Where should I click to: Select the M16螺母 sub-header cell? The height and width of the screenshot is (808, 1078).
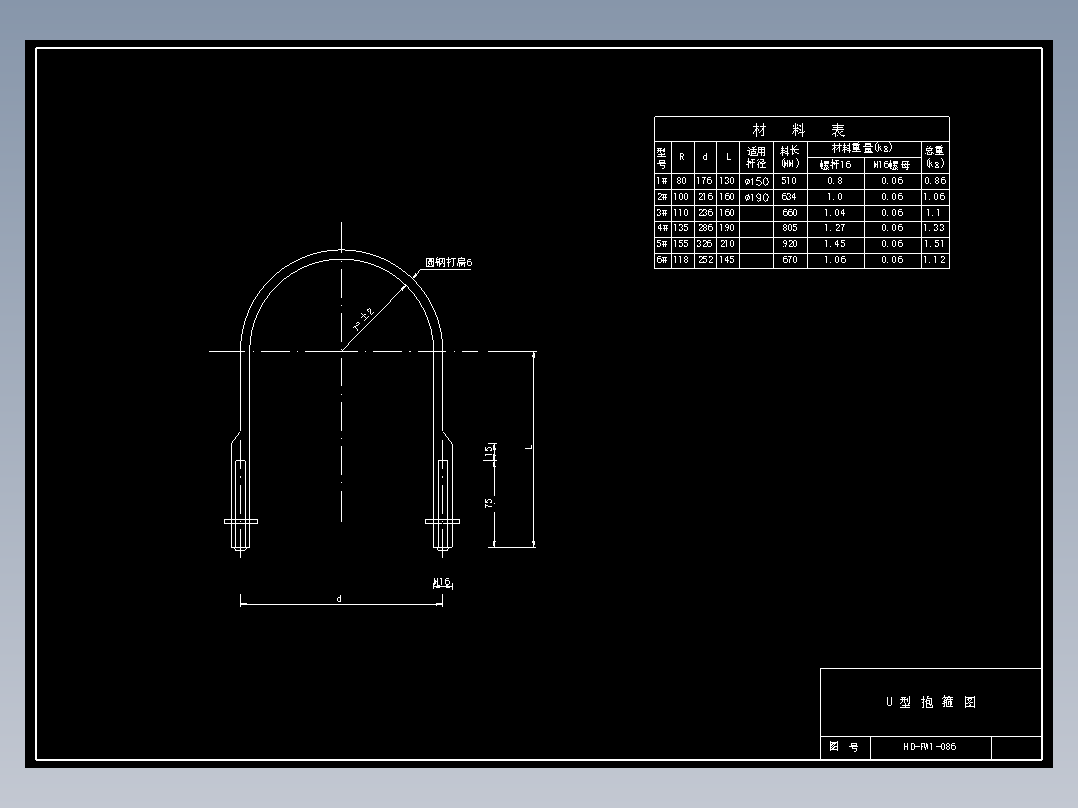coord(892,165)
